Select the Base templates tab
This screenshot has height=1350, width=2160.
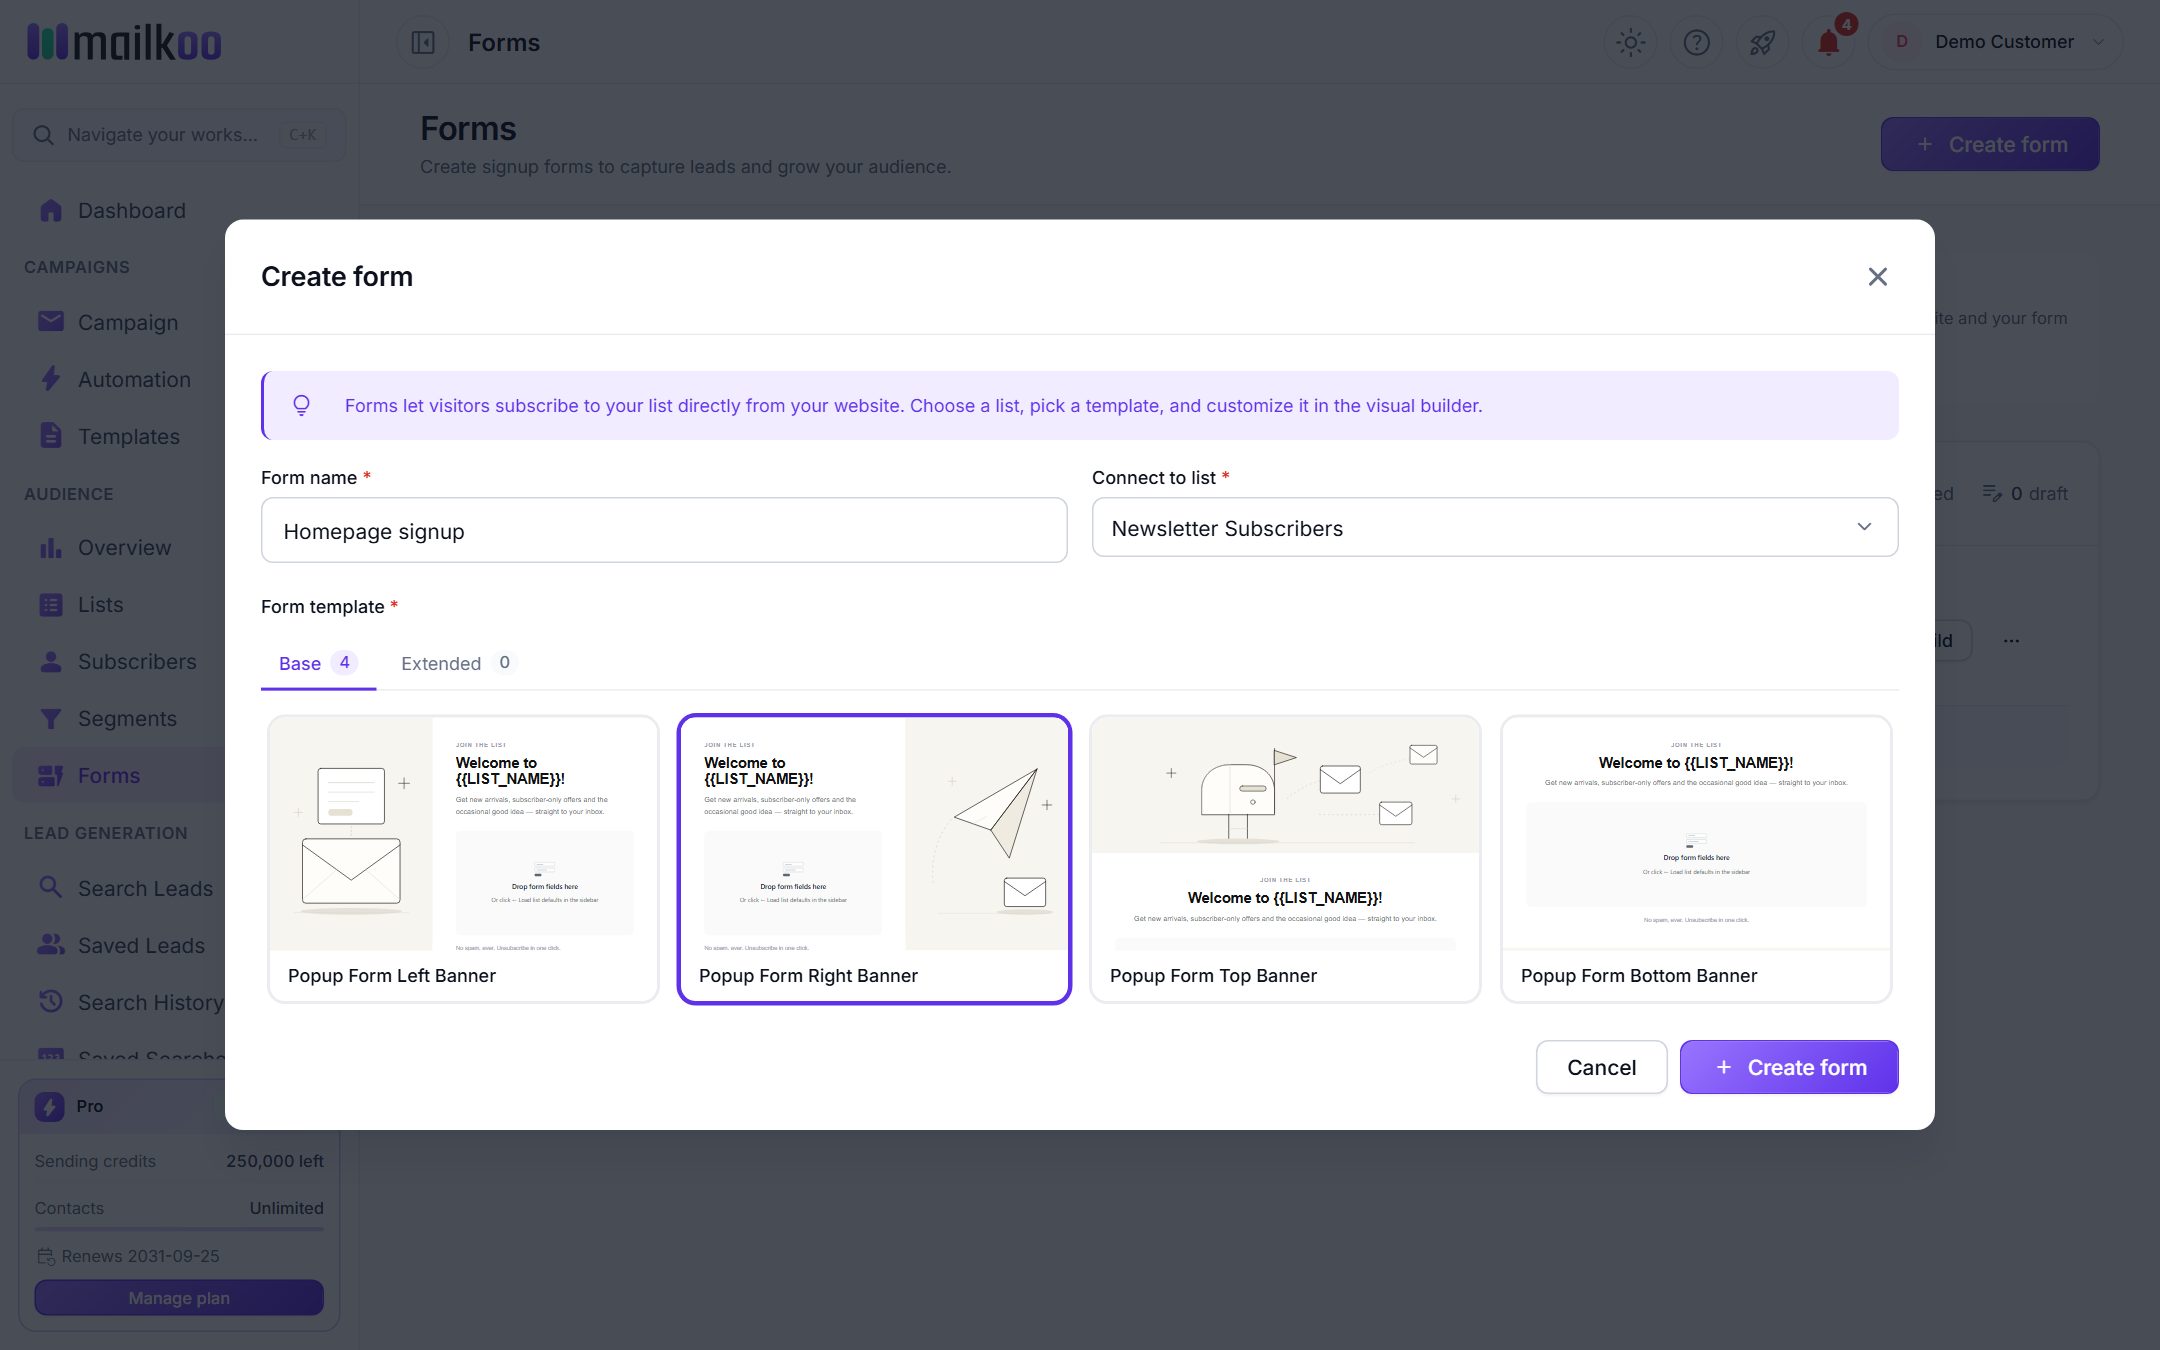click(x=318, y=663)
